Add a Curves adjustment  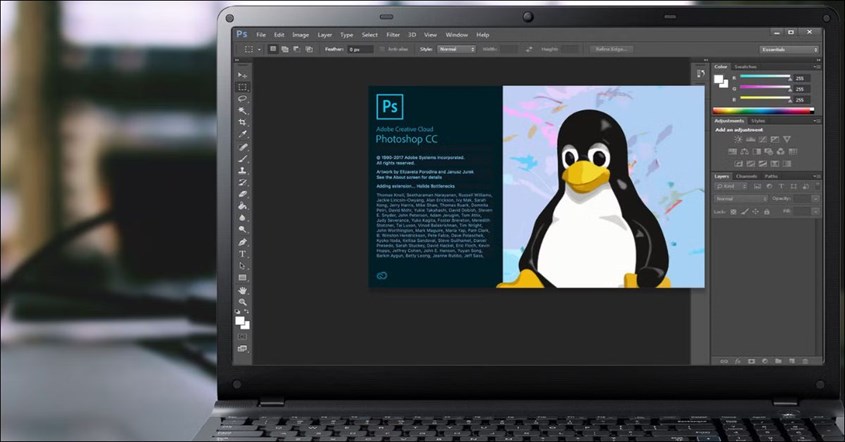click(x=763, y=140)
